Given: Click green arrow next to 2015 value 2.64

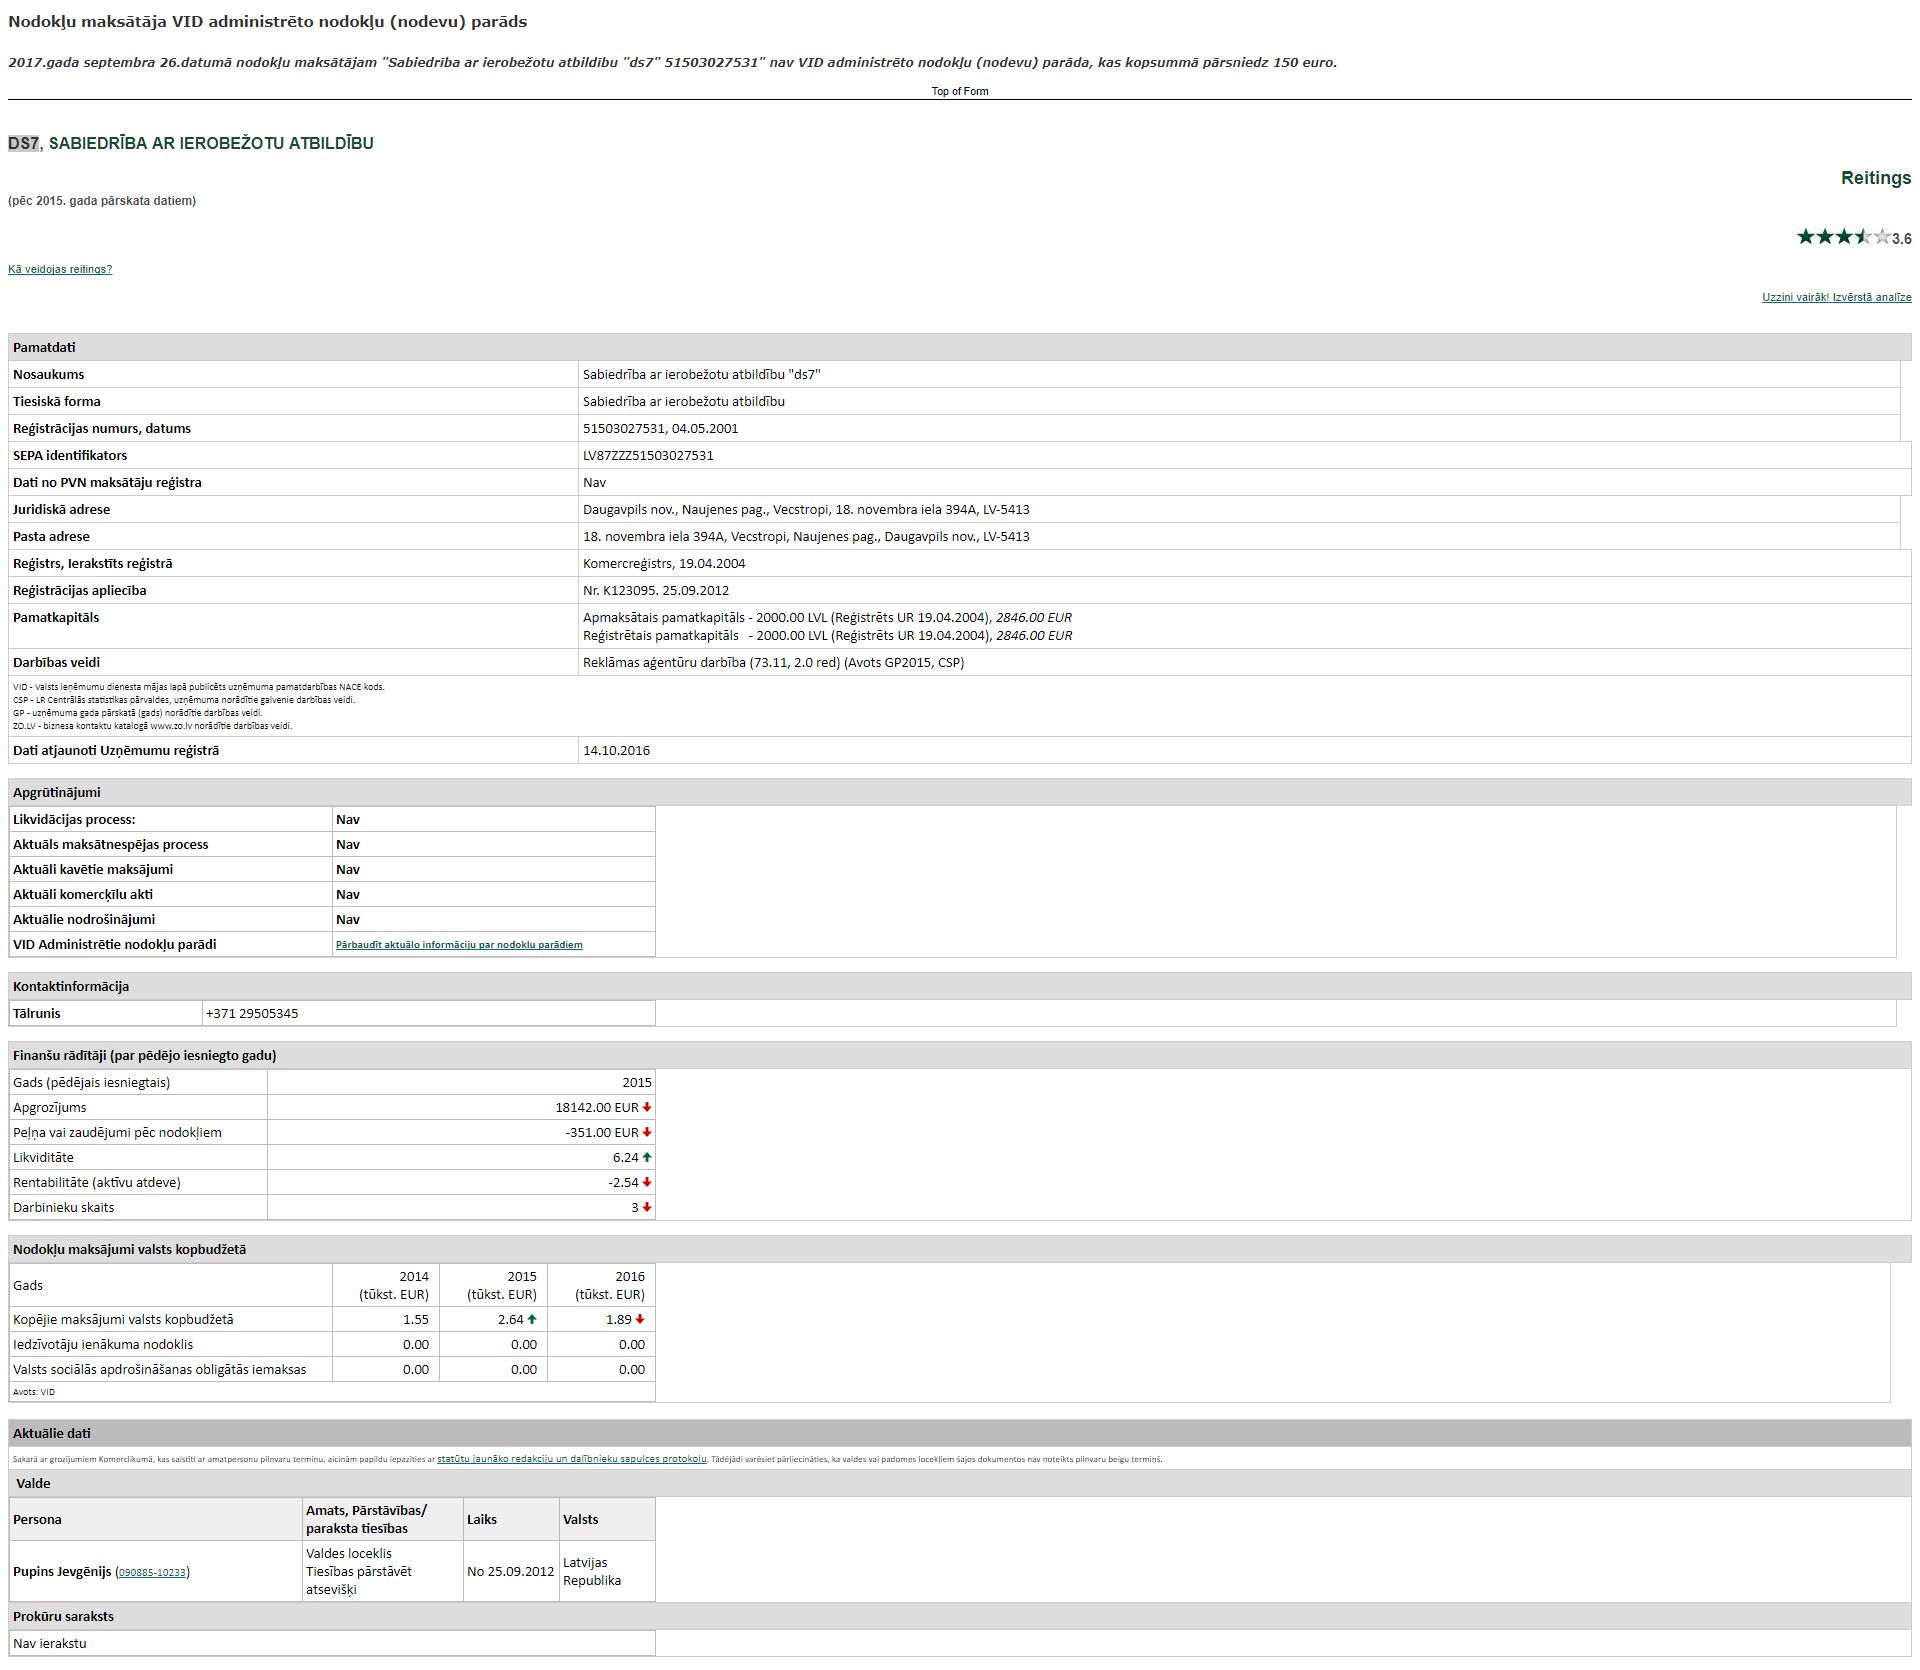Looking at the screenshot, I should coord(532,1319).
